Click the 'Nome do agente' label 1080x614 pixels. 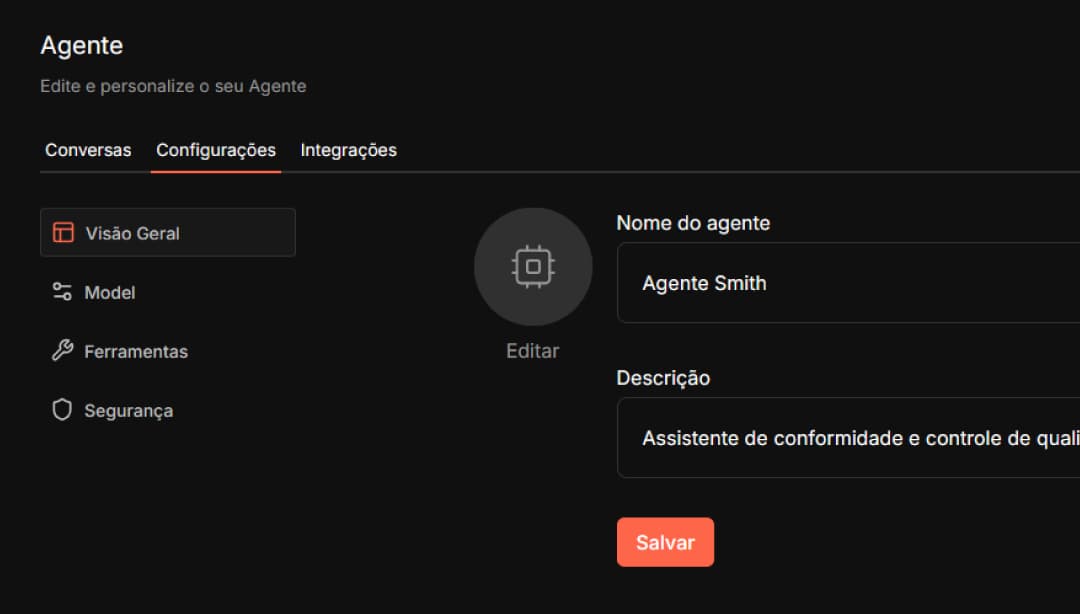[693, 223]
